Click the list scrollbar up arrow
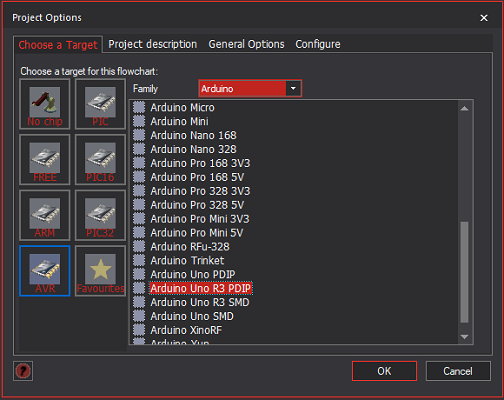This screenshot has height=400, width=504. tap(464, 108)
